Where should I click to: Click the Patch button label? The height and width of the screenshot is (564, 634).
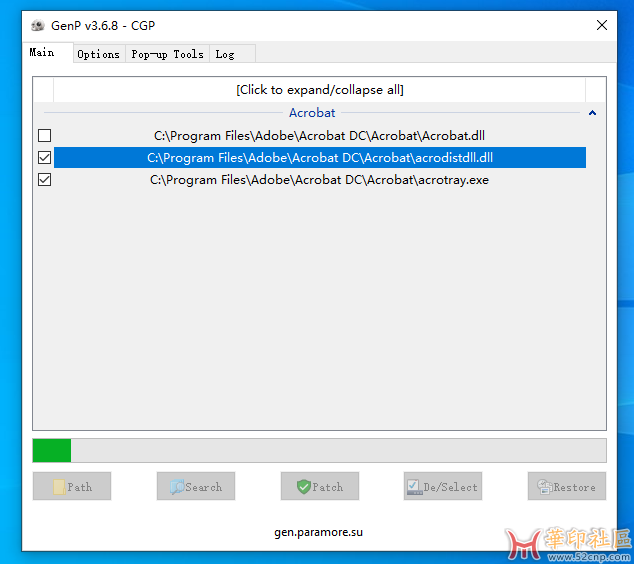[x=328, y=487]
